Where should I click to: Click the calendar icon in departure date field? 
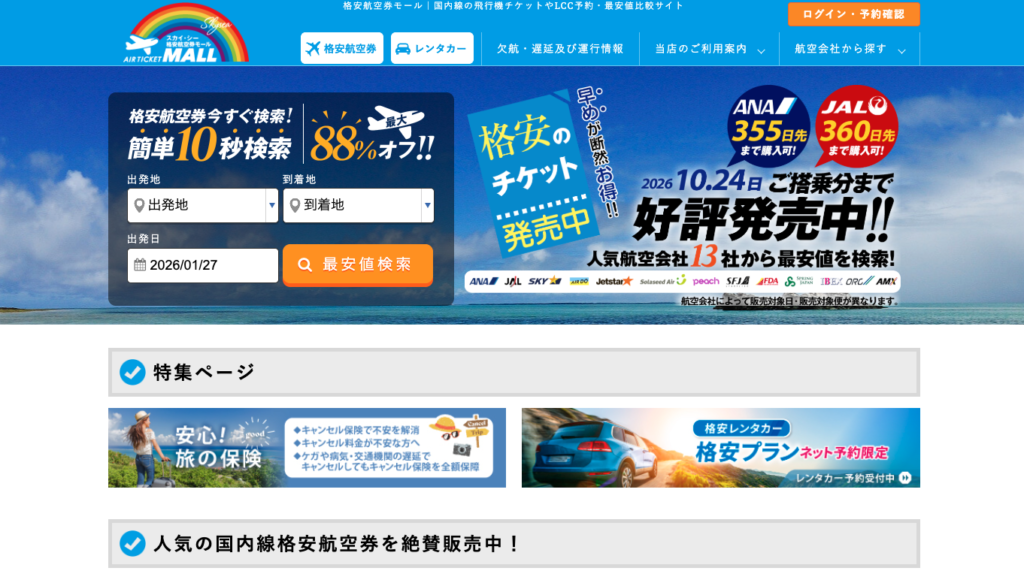[x=138, y=265]
